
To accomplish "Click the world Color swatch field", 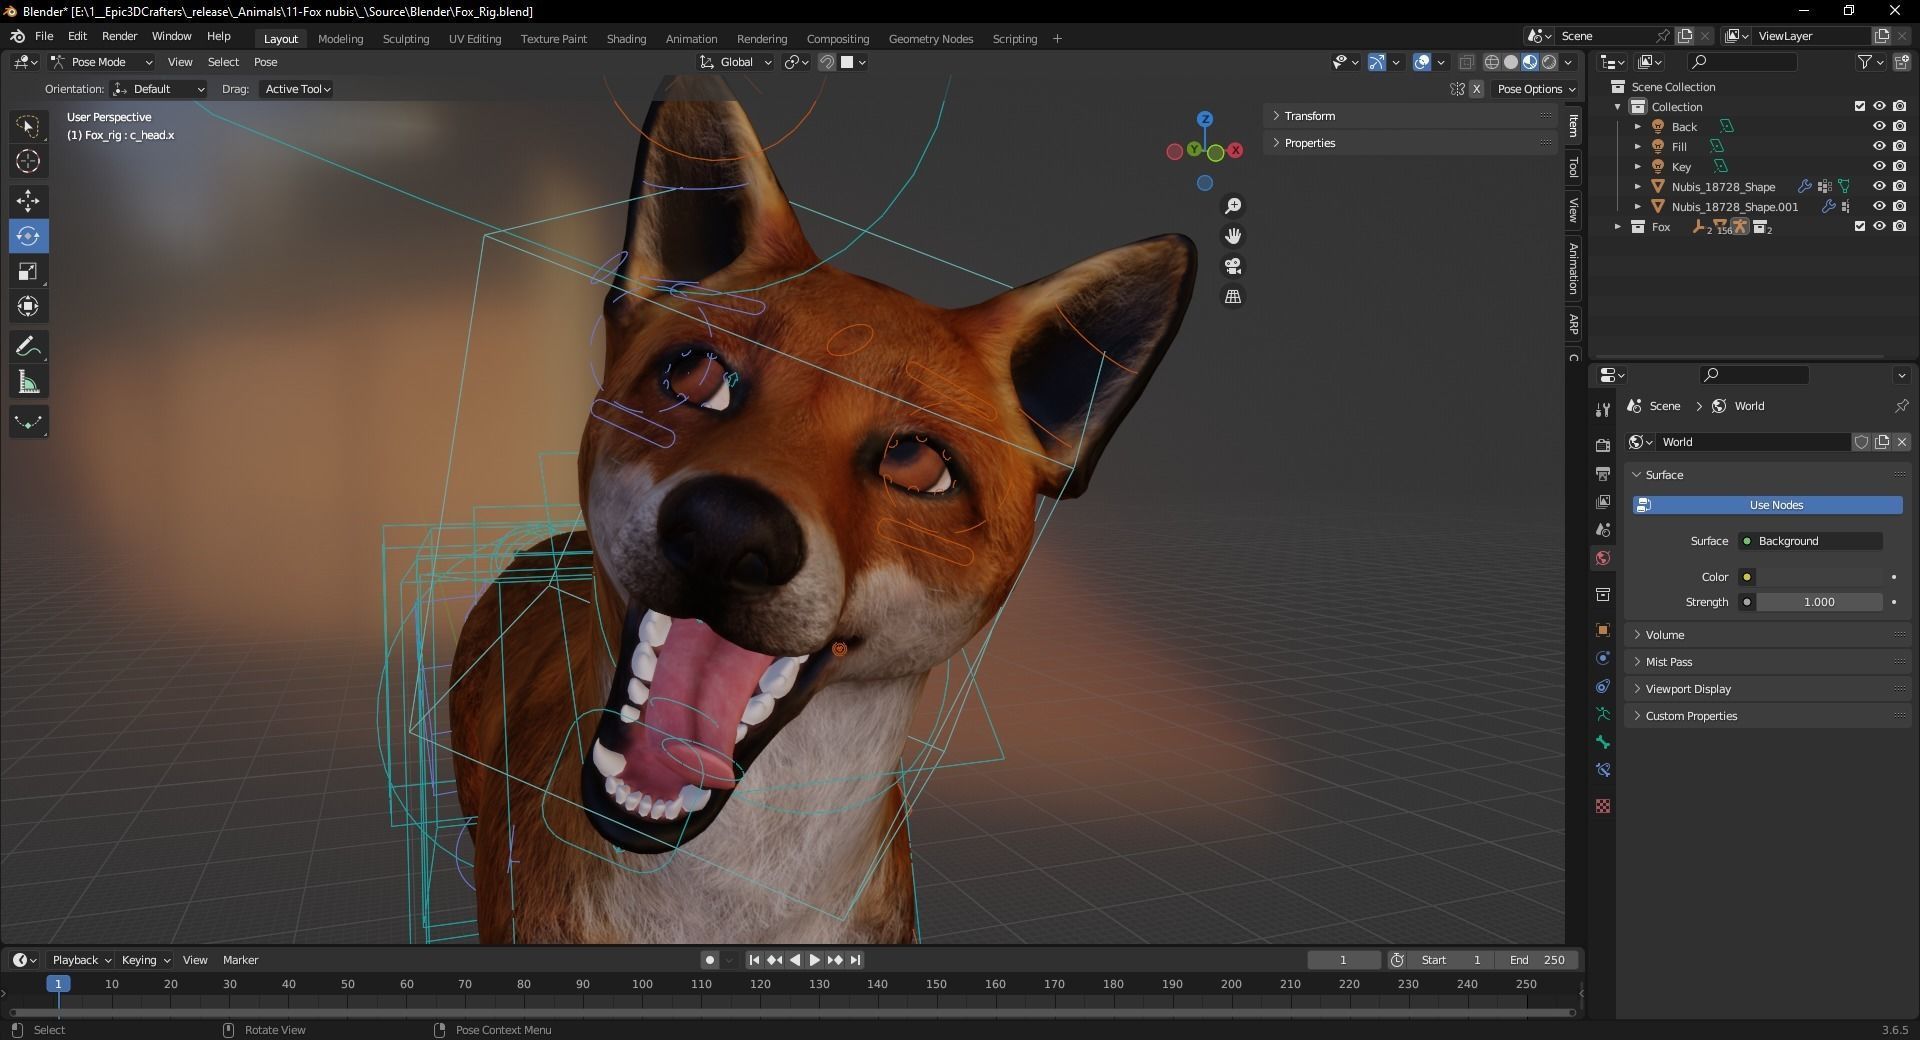I will click(x=1820, y=577).
